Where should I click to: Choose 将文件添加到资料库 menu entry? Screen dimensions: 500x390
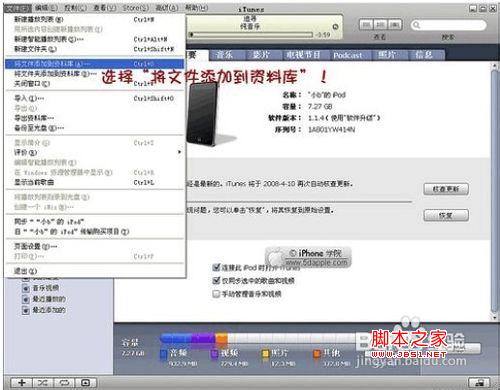click(x=95, y=64)
